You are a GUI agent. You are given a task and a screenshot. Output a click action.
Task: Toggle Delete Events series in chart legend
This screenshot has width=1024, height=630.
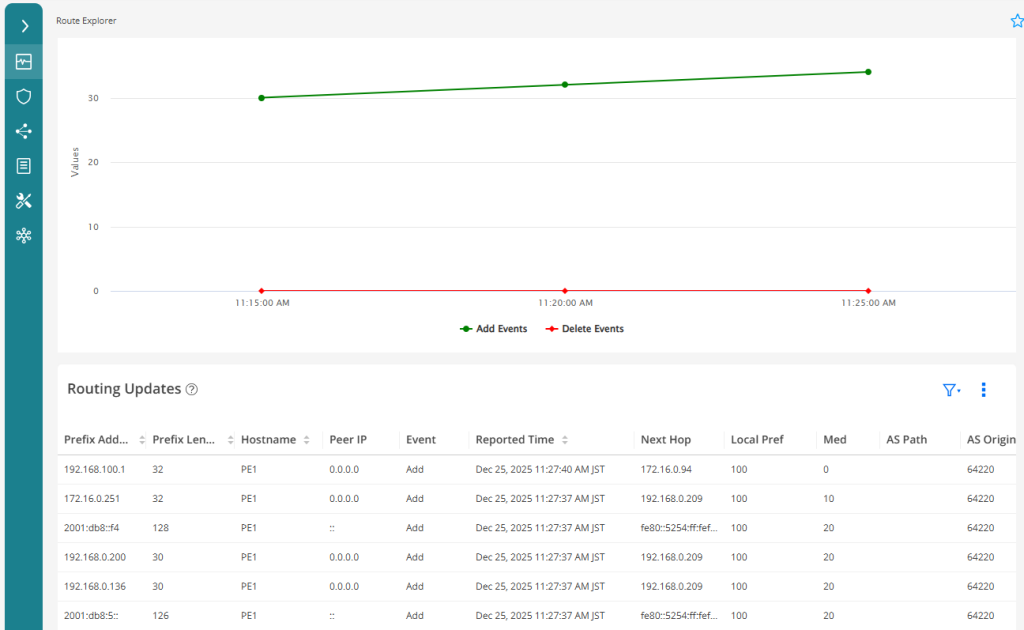585,329
